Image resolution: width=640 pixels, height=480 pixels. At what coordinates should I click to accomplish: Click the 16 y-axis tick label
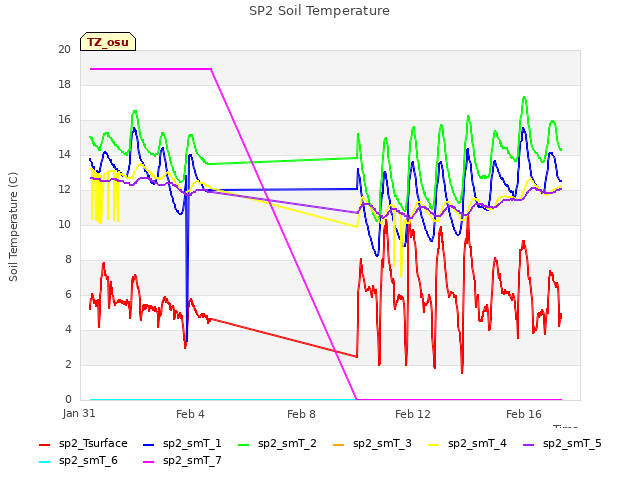click(x=64, y=120)
